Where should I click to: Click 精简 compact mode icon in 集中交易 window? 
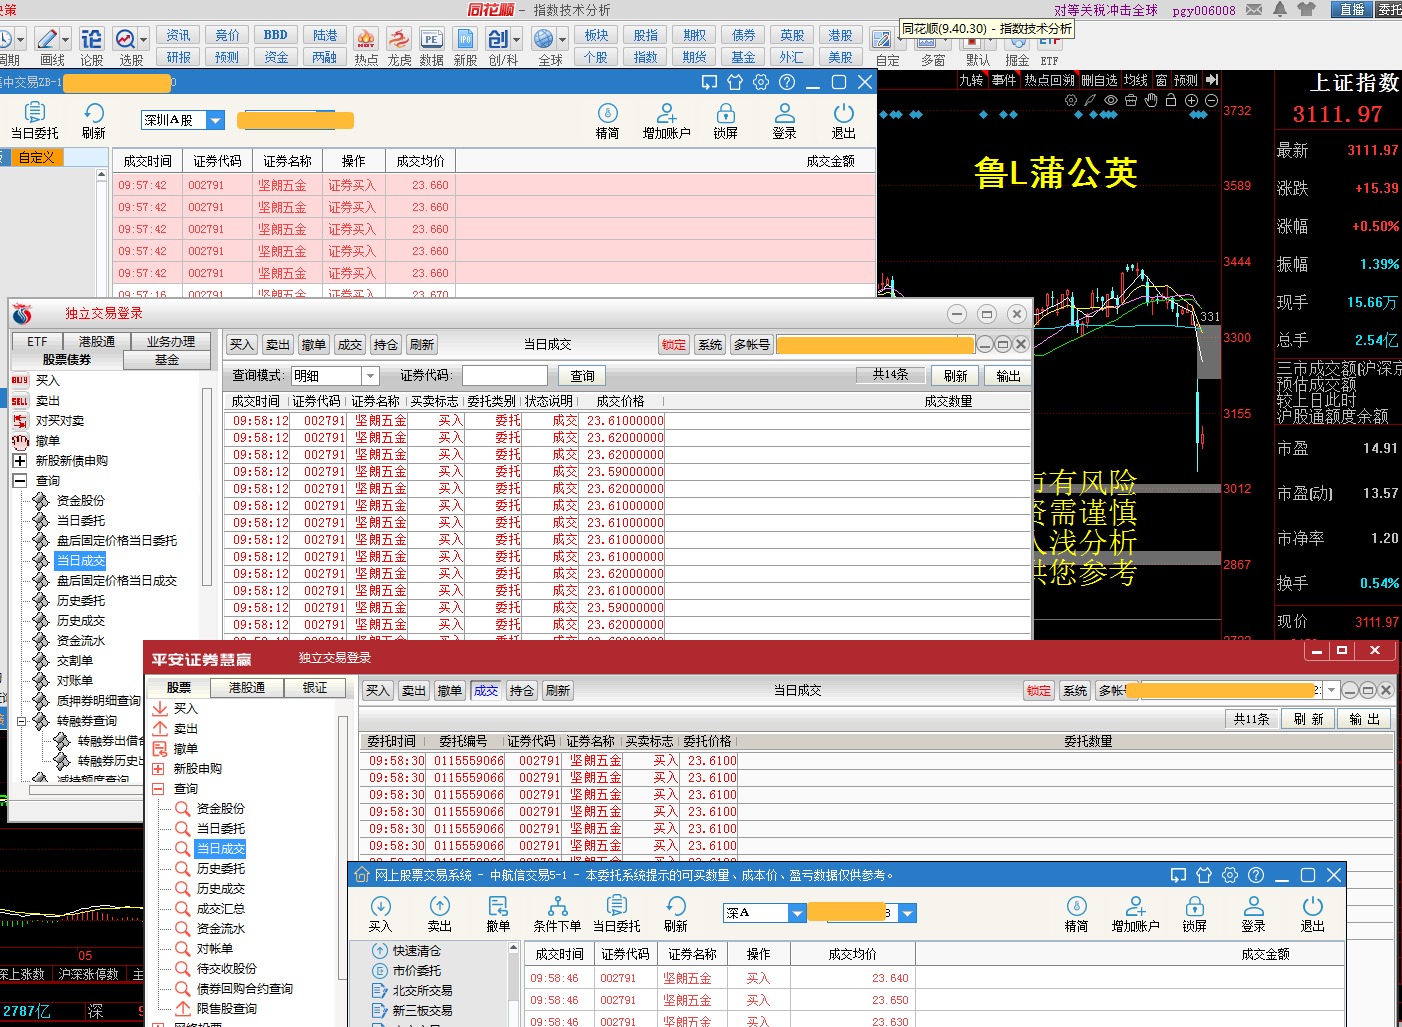pos(607,121)
